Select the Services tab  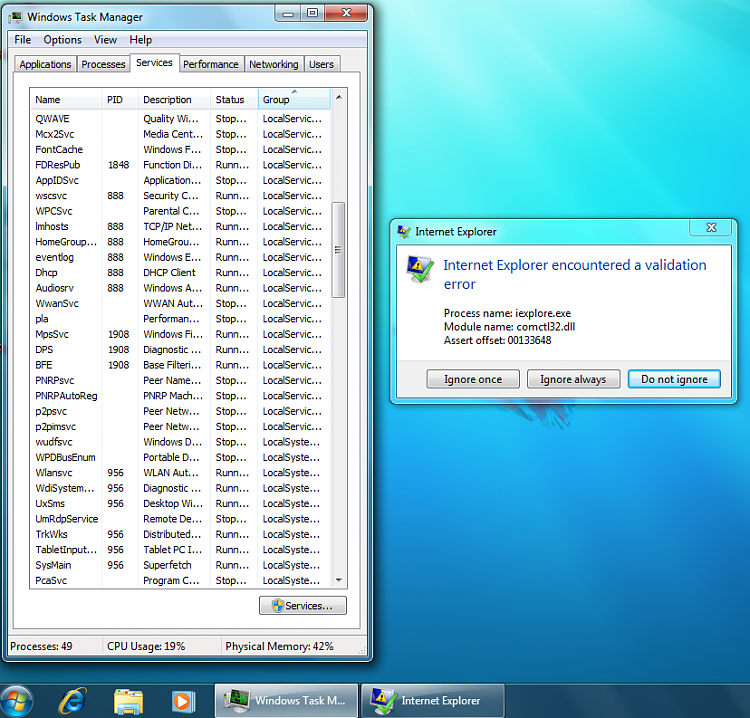pos(154,63)
